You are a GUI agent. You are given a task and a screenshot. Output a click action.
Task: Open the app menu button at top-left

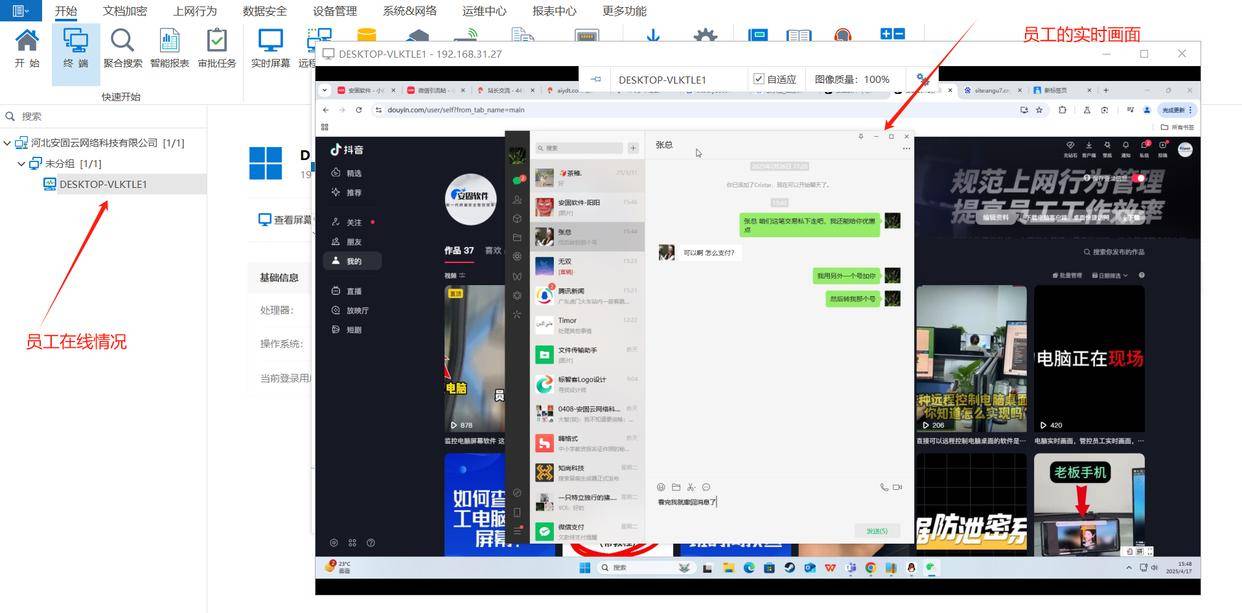click(20, 11)
